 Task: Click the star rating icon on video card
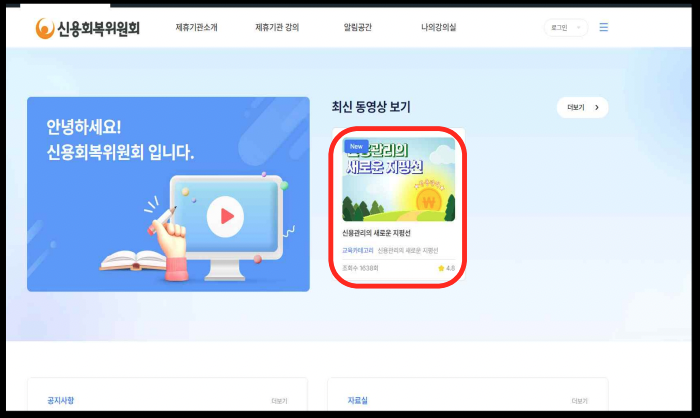click(x=441, y=268)
